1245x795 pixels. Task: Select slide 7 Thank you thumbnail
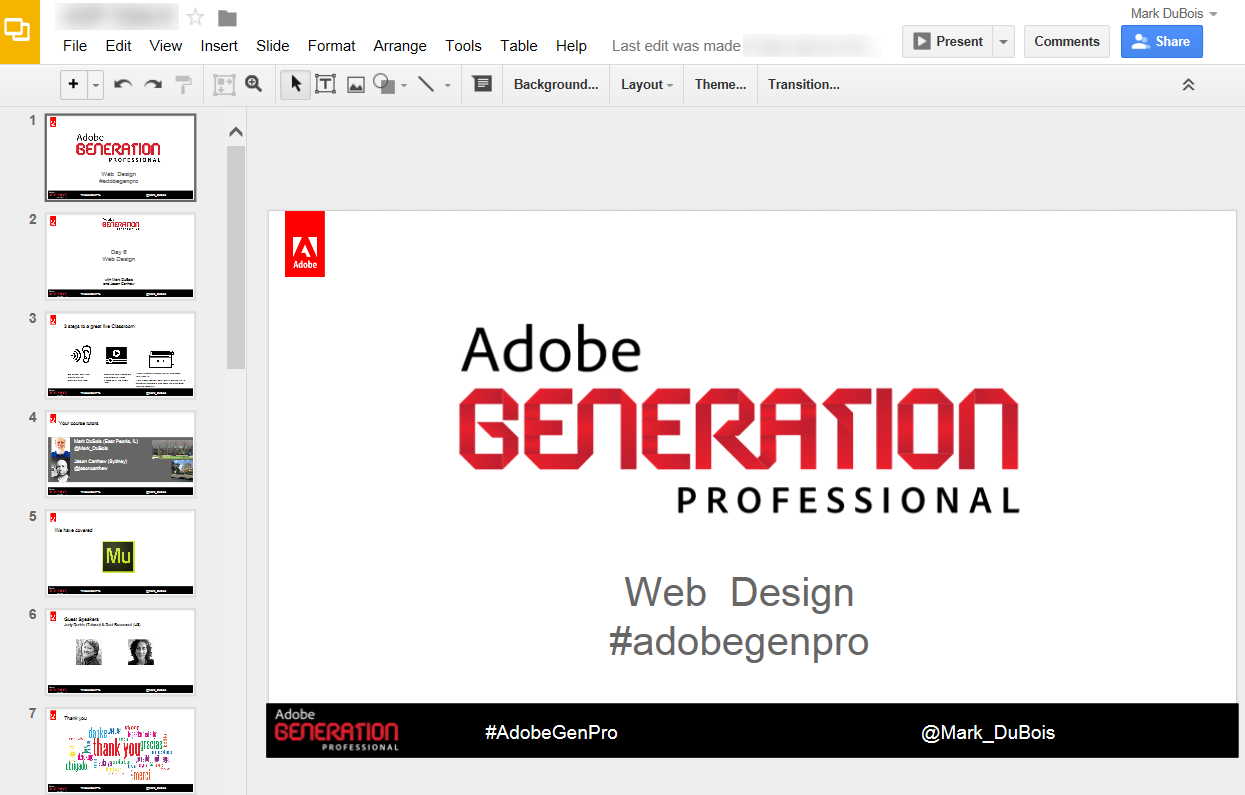pos(121,750)
